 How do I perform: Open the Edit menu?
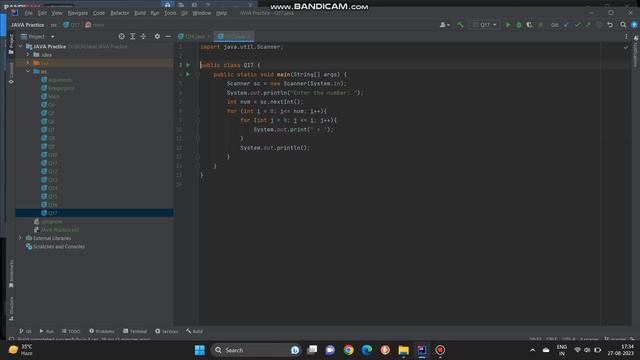click(42, 13)
